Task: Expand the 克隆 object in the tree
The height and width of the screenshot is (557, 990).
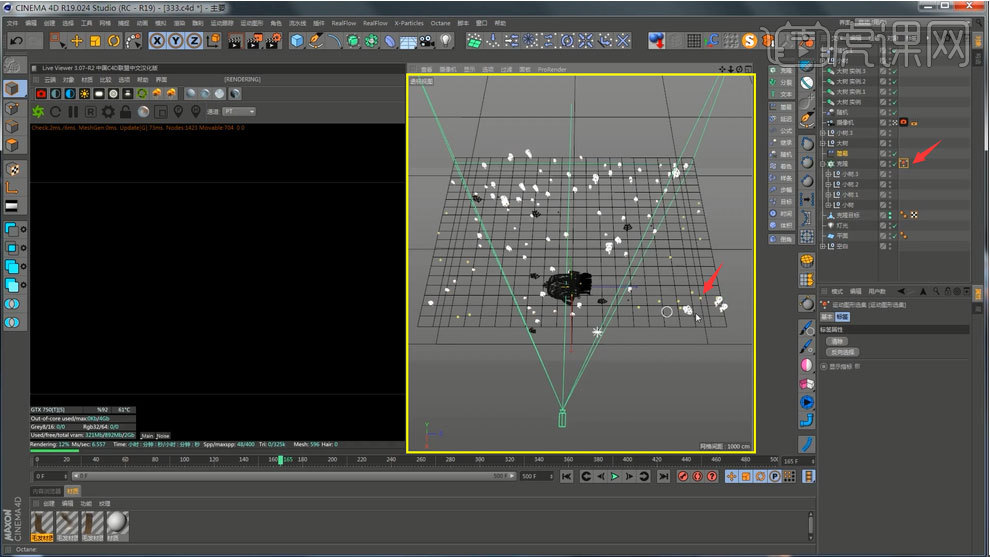Action: point(824,163)
